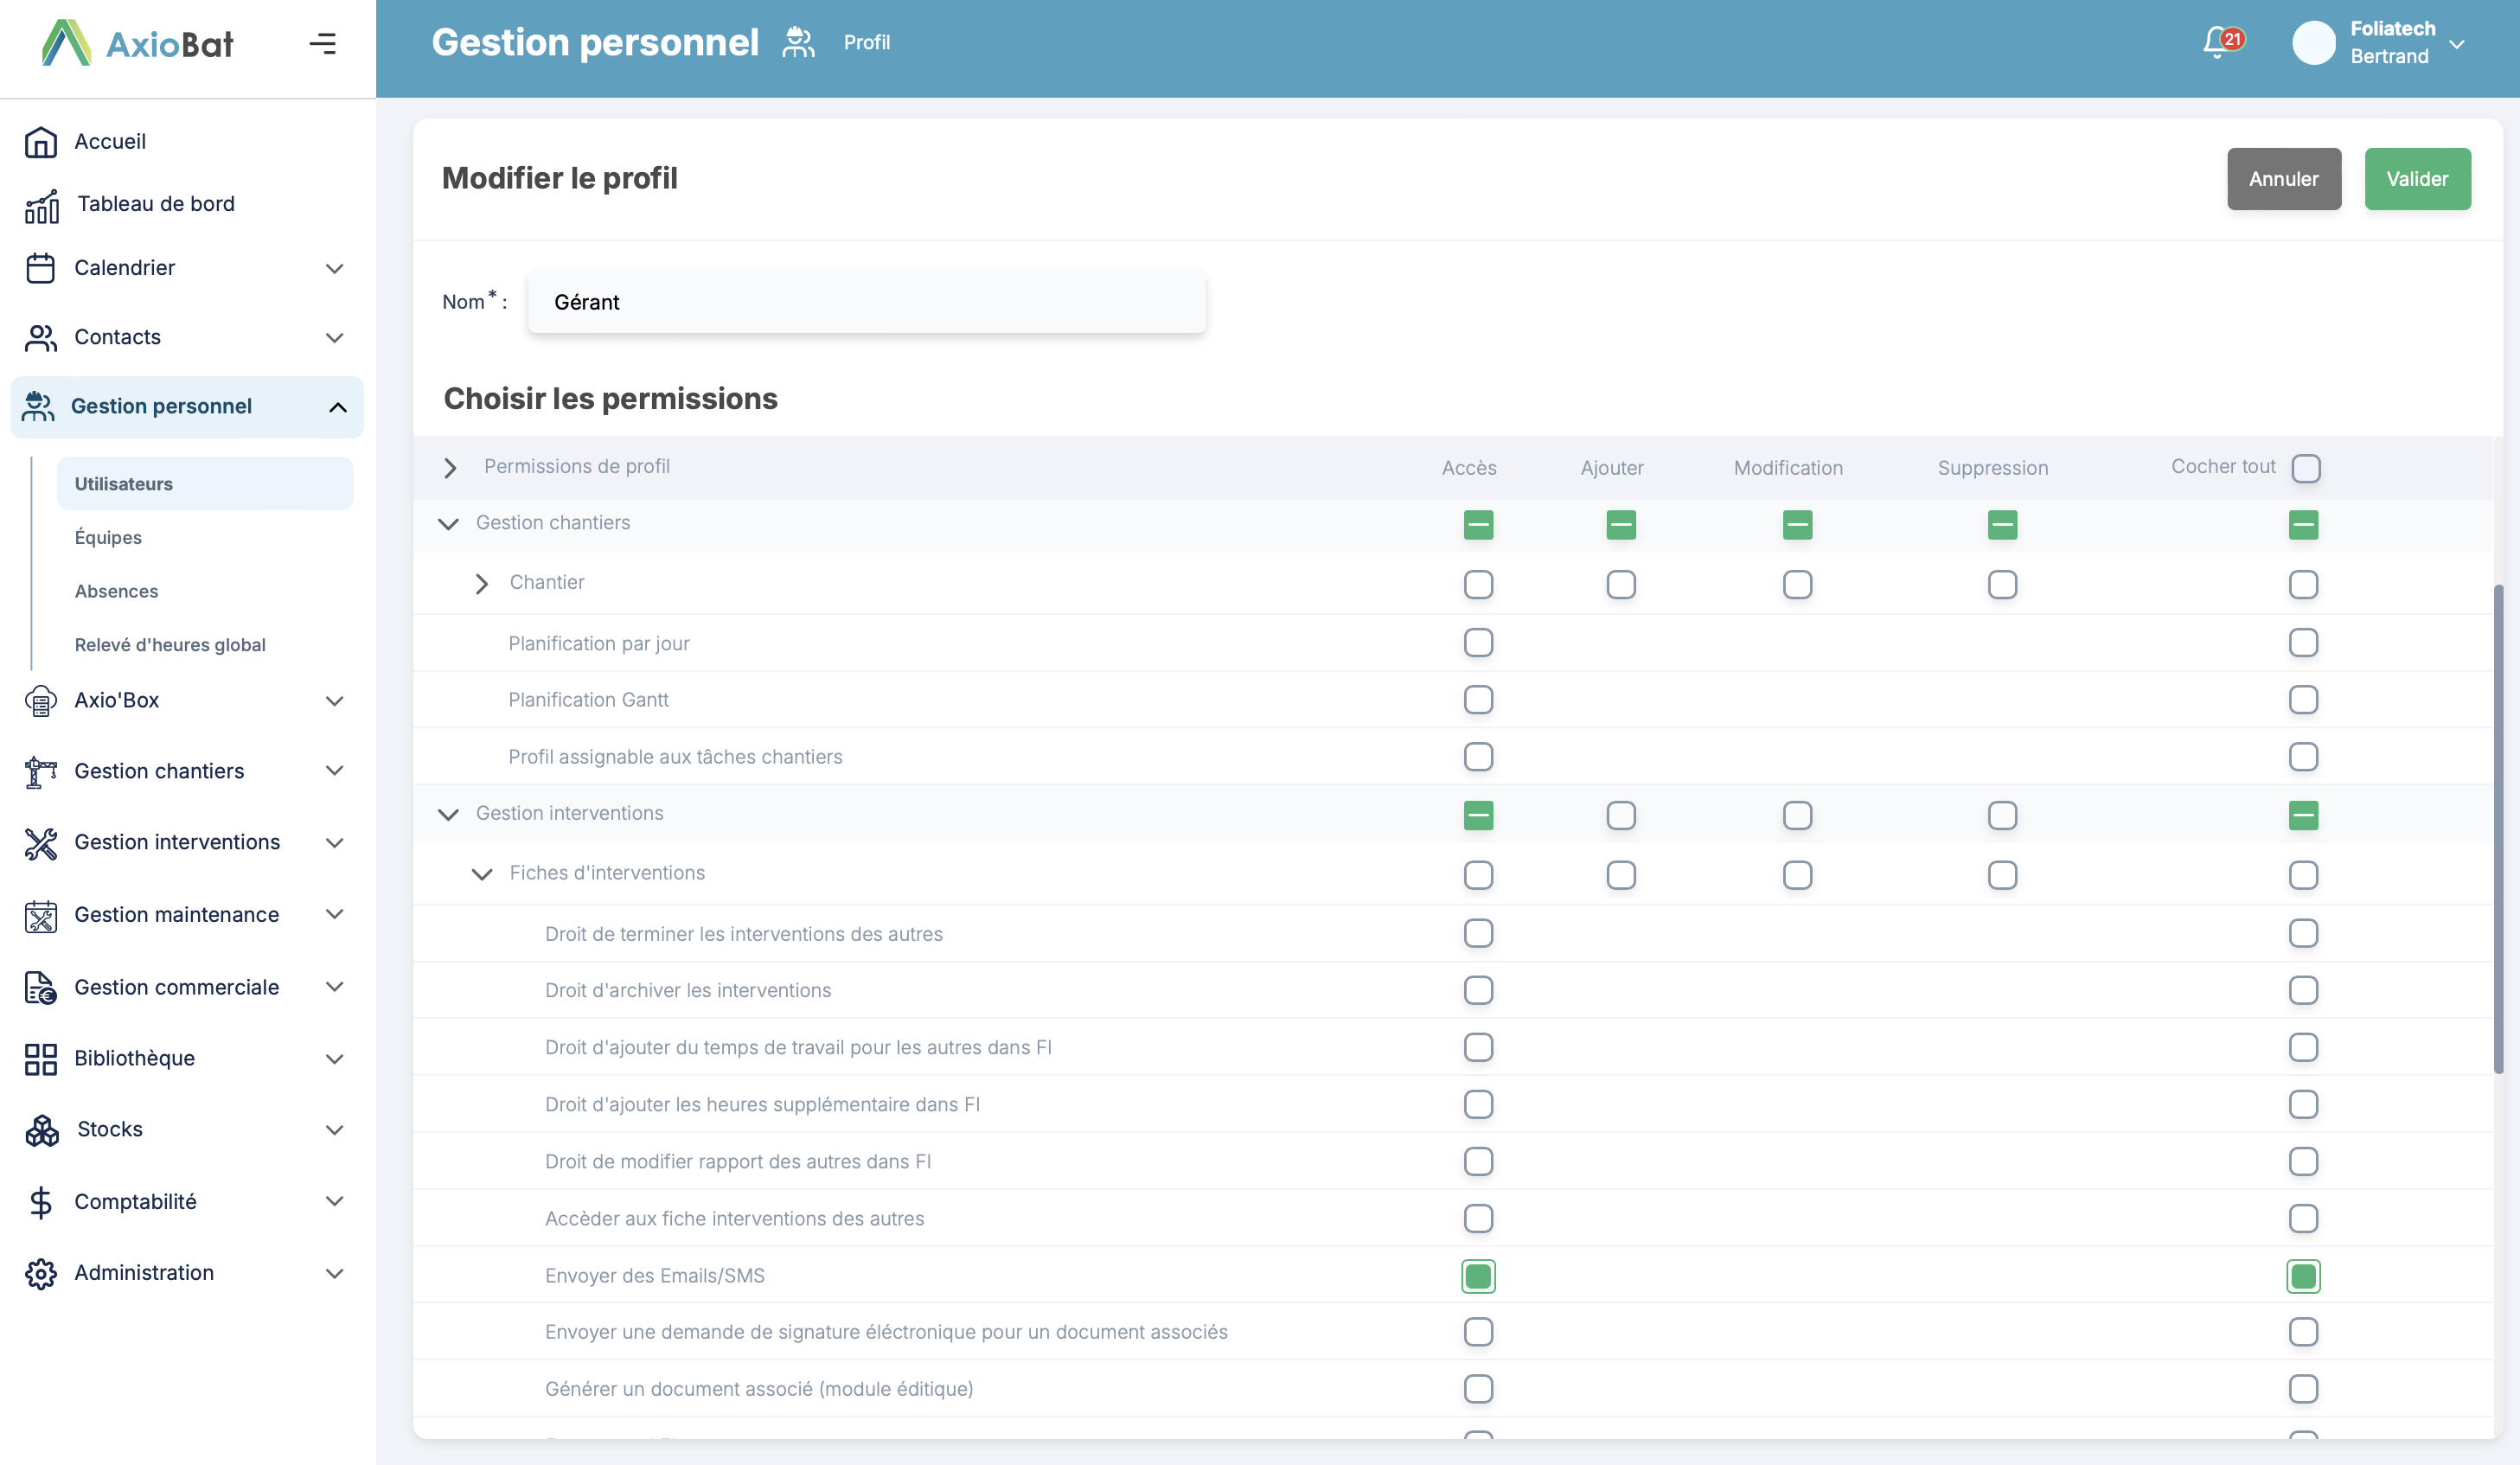The width and height of the screenshot is (2520, 1465).
Task: Click the Accueil home icon
Action: click(40, 142)
